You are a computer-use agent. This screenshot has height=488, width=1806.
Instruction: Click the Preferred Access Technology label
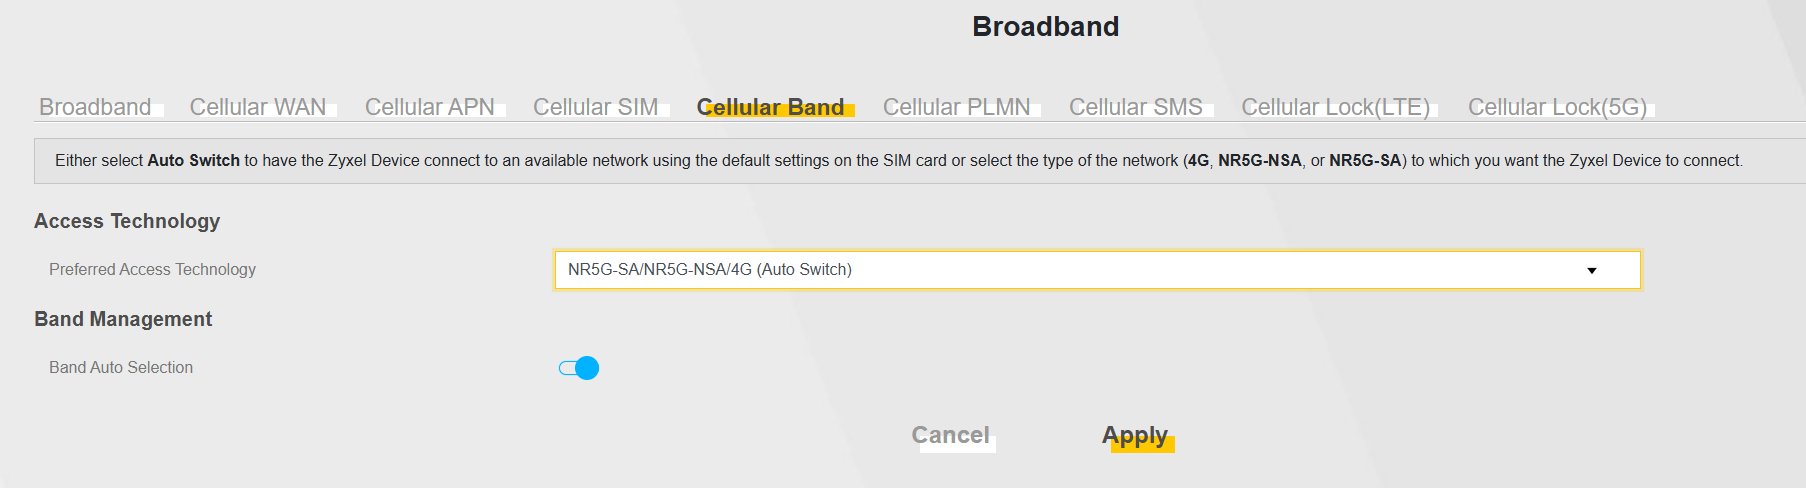tap(152, 270)
